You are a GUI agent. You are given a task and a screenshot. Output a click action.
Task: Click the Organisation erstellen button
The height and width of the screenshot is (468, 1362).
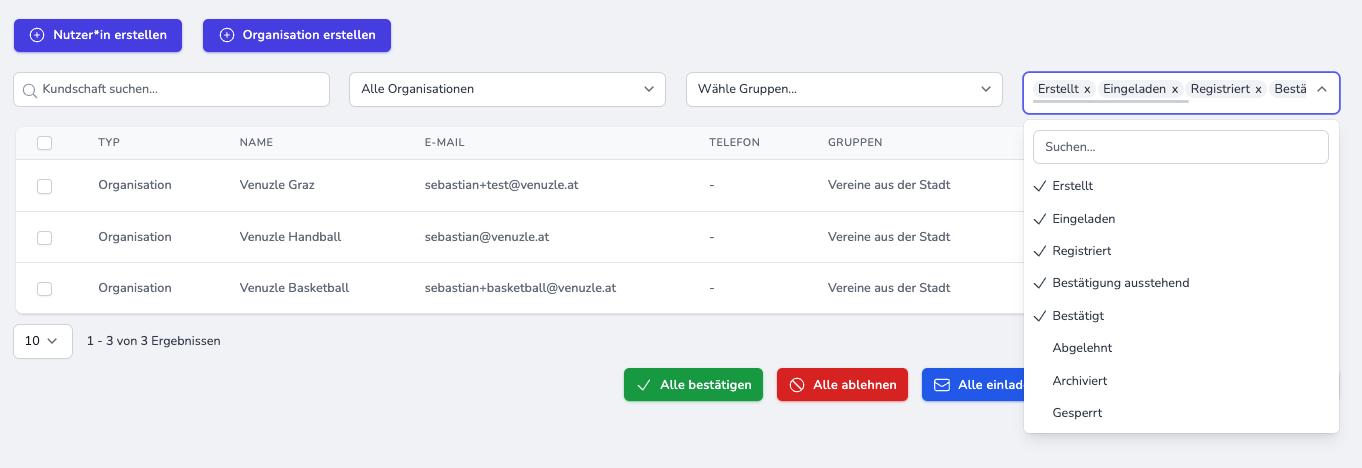297,35
